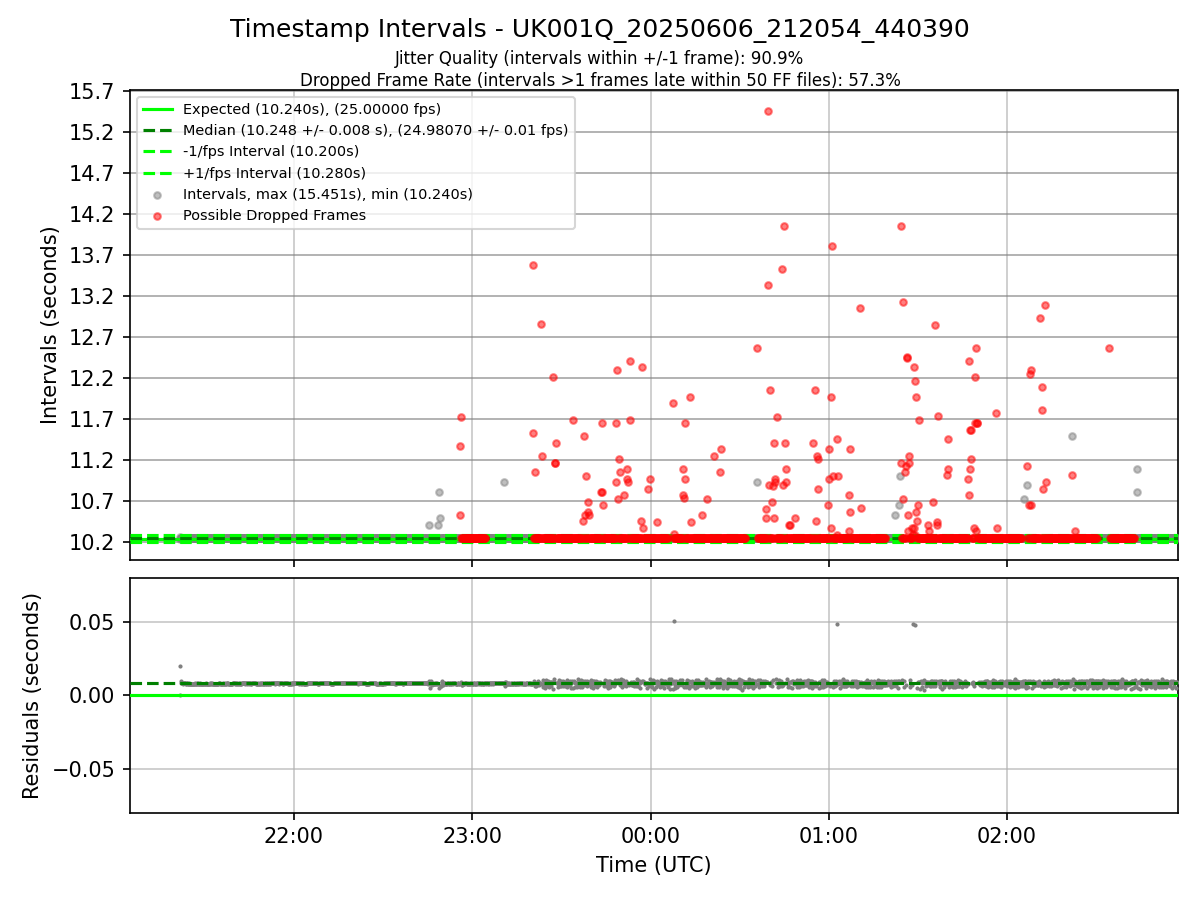1200x900 pixels.
Task: Click the solid green Expected line sample in the legend
Action: point(159,109)
